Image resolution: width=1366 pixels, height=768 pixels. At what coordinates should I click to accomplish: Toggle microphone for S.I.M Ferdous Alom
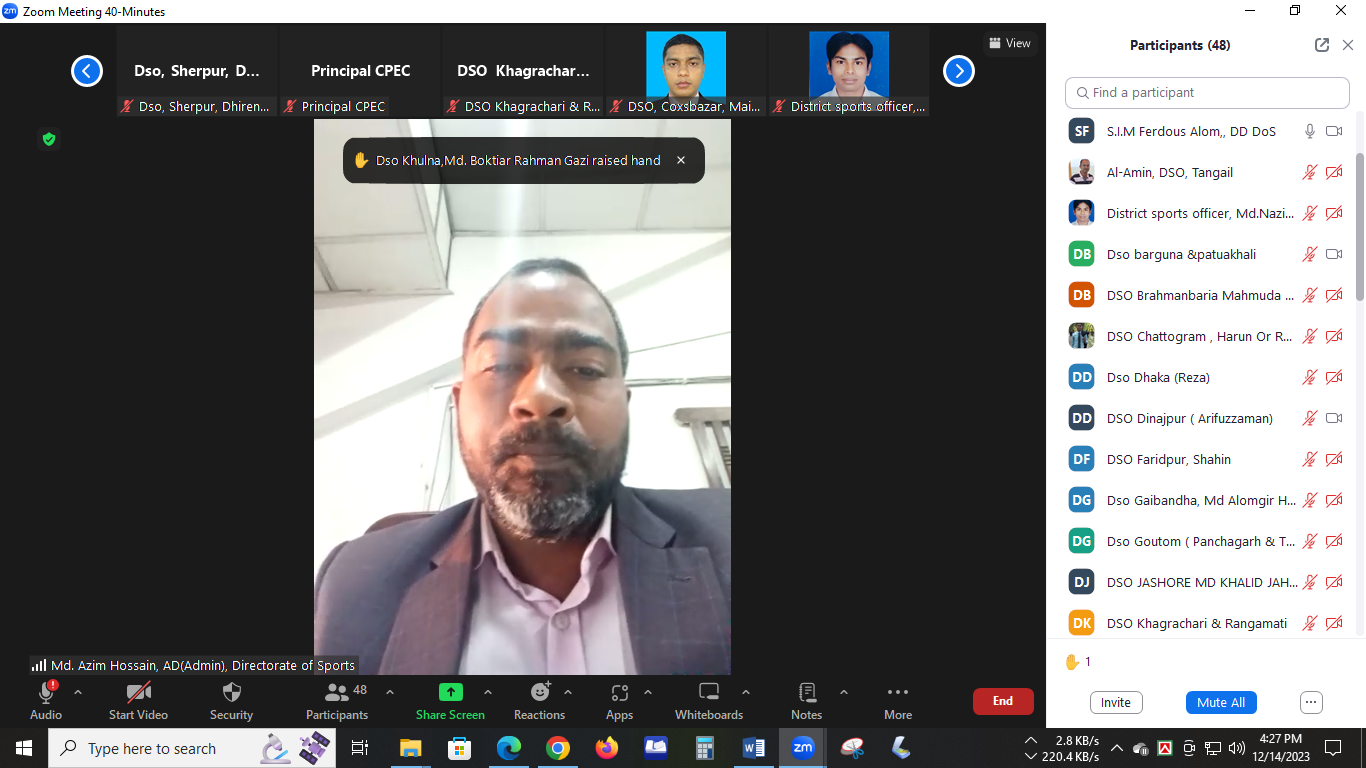click(x=1309, y=131)
